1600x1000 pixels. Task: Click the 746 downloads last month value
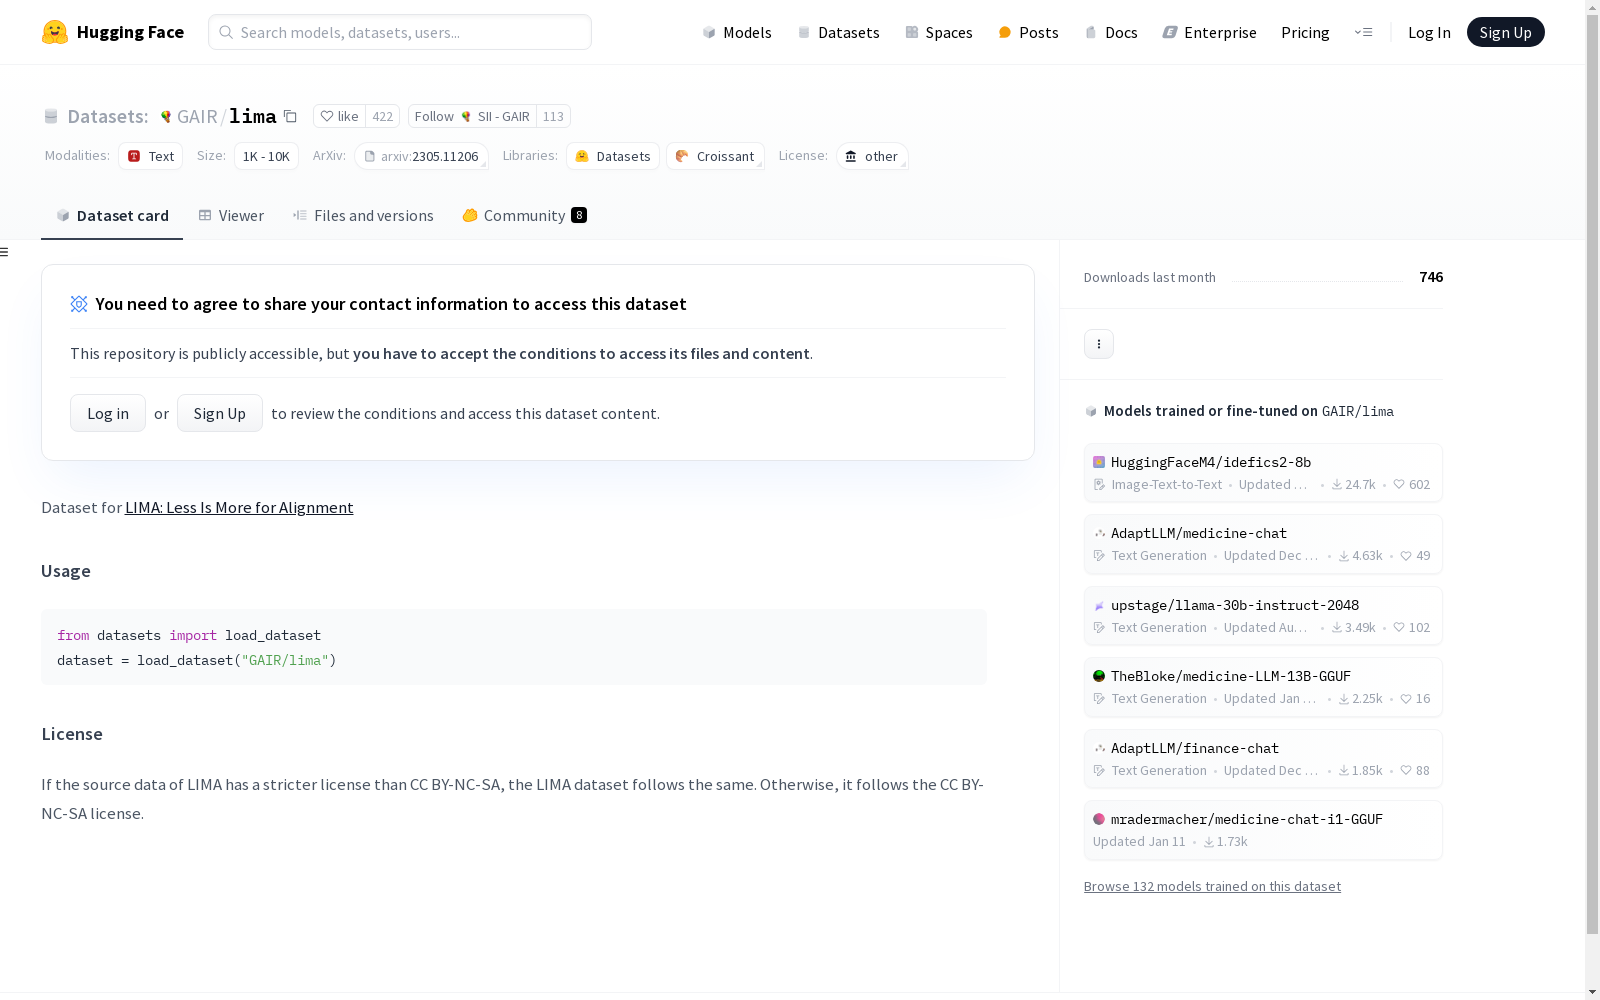point(1431,277)
